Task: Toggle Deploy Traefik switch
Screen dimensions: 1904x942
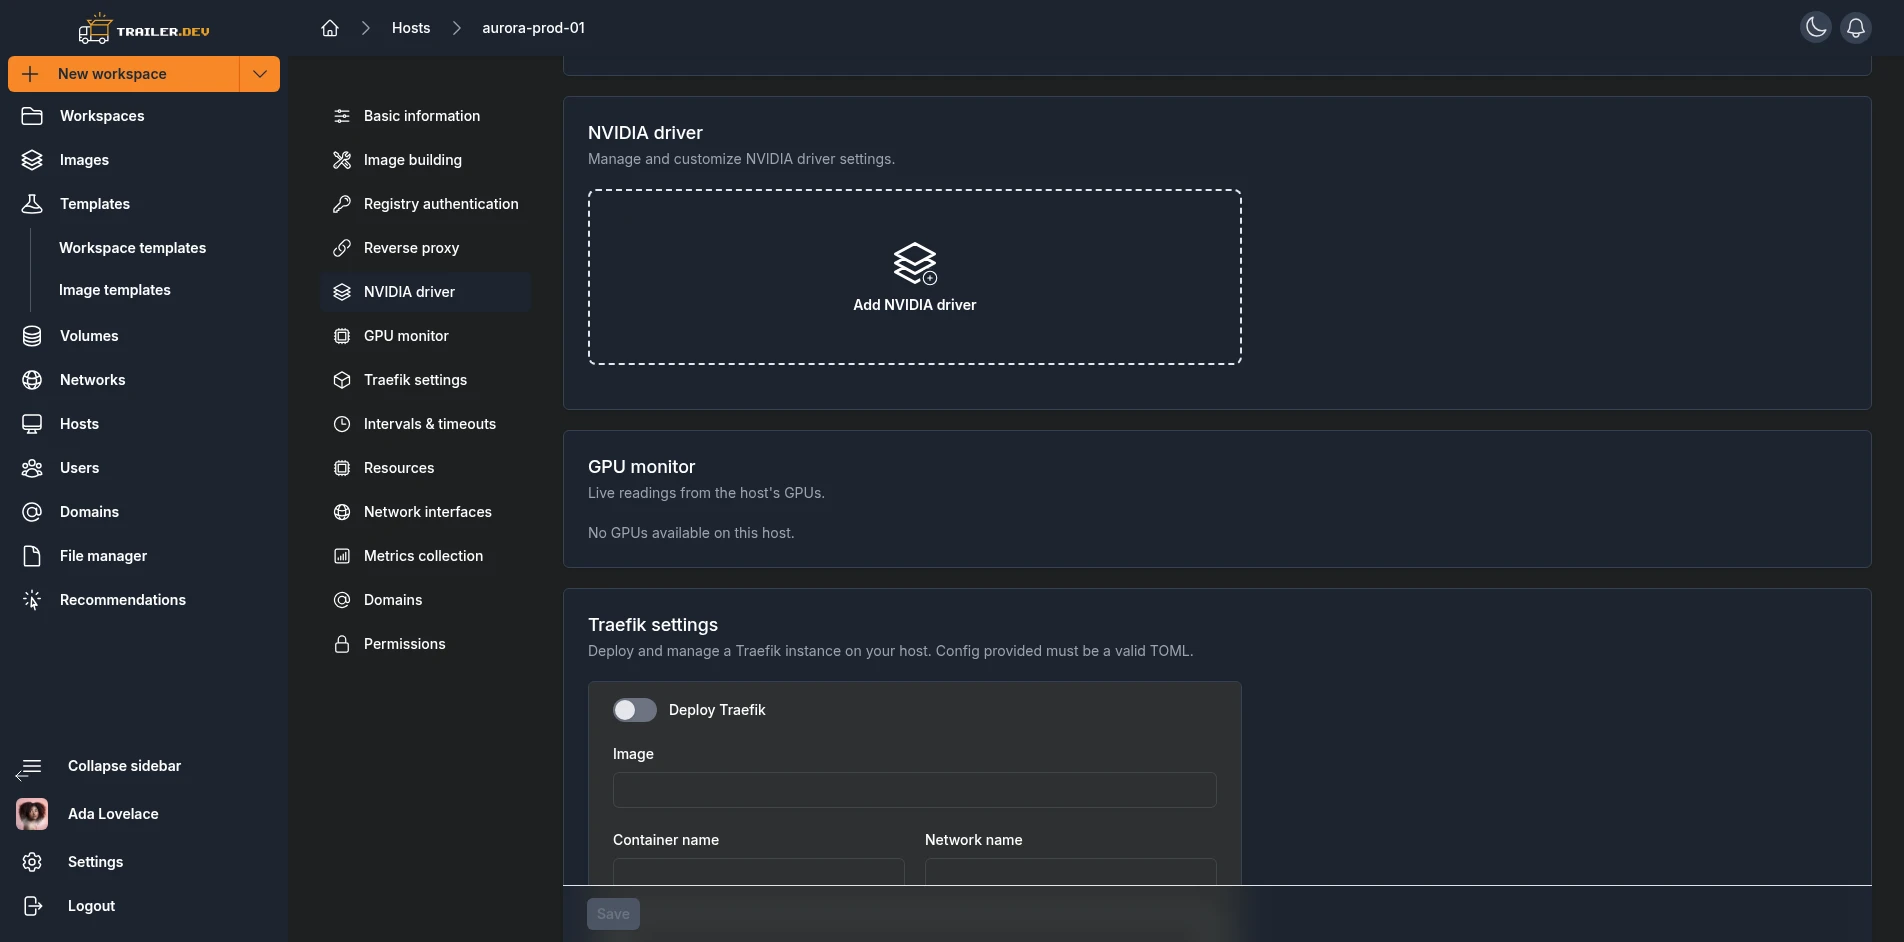Action: pos(635,710)
